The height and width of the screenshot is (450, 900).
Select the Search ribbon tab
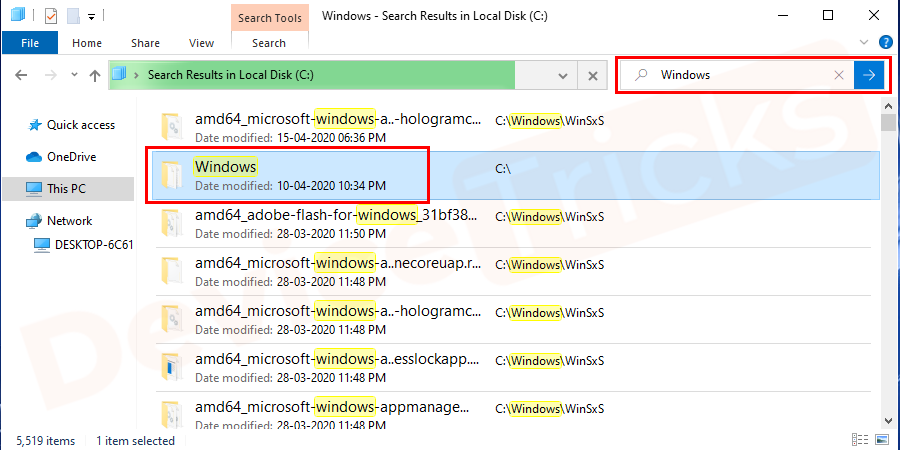269,43
